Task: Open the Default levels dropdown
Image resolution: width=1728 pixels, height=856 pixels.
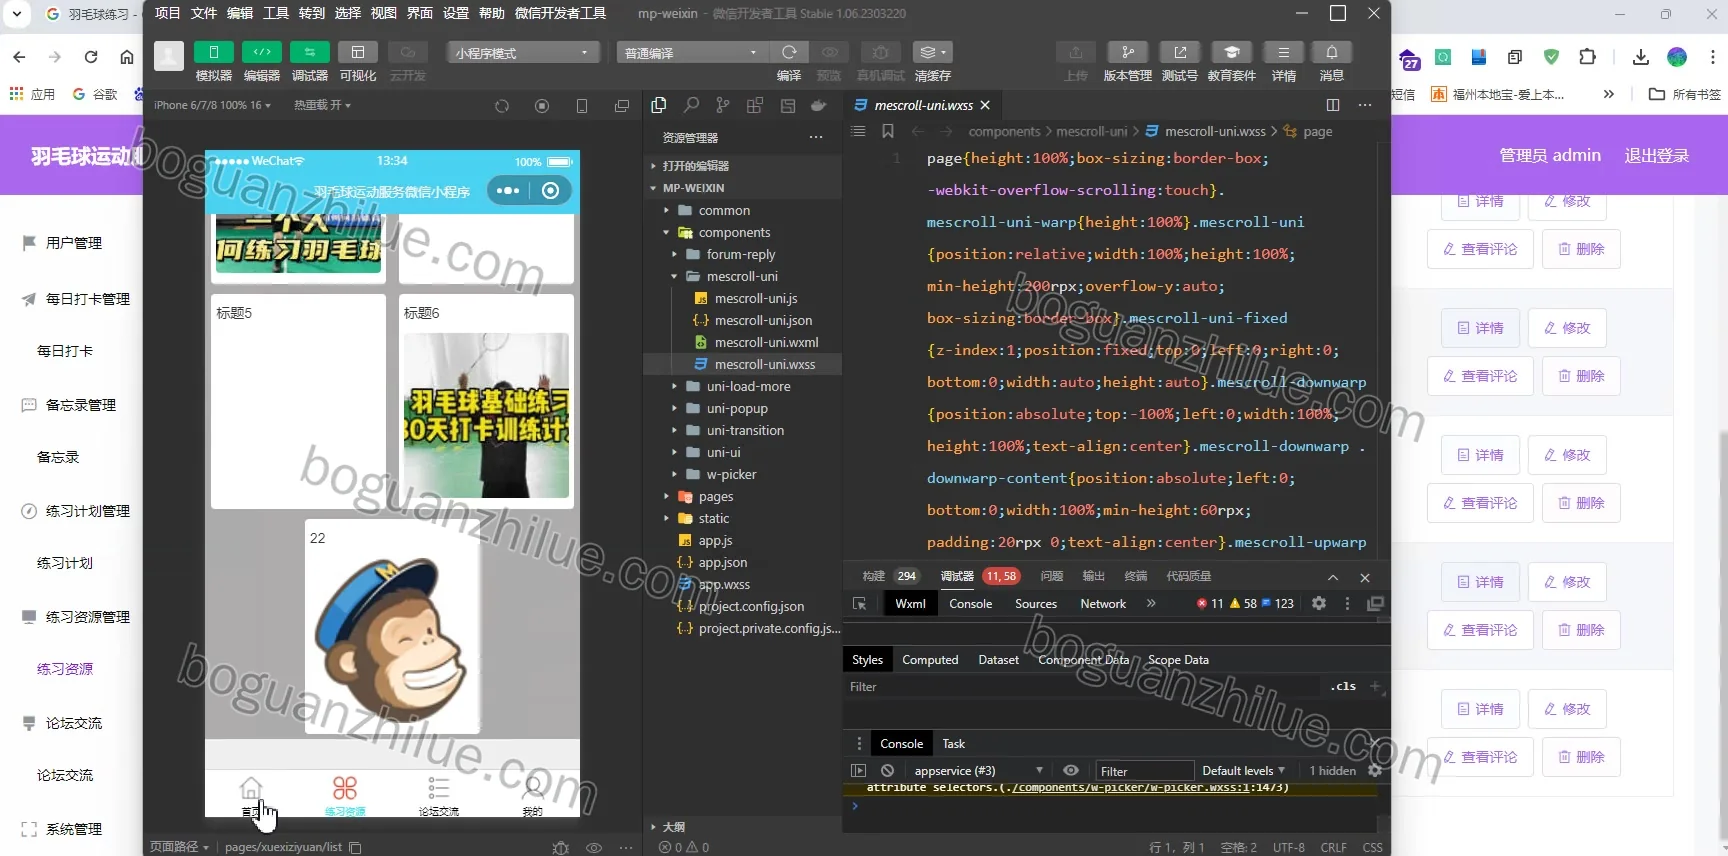Action: [x=1243, y=770]
